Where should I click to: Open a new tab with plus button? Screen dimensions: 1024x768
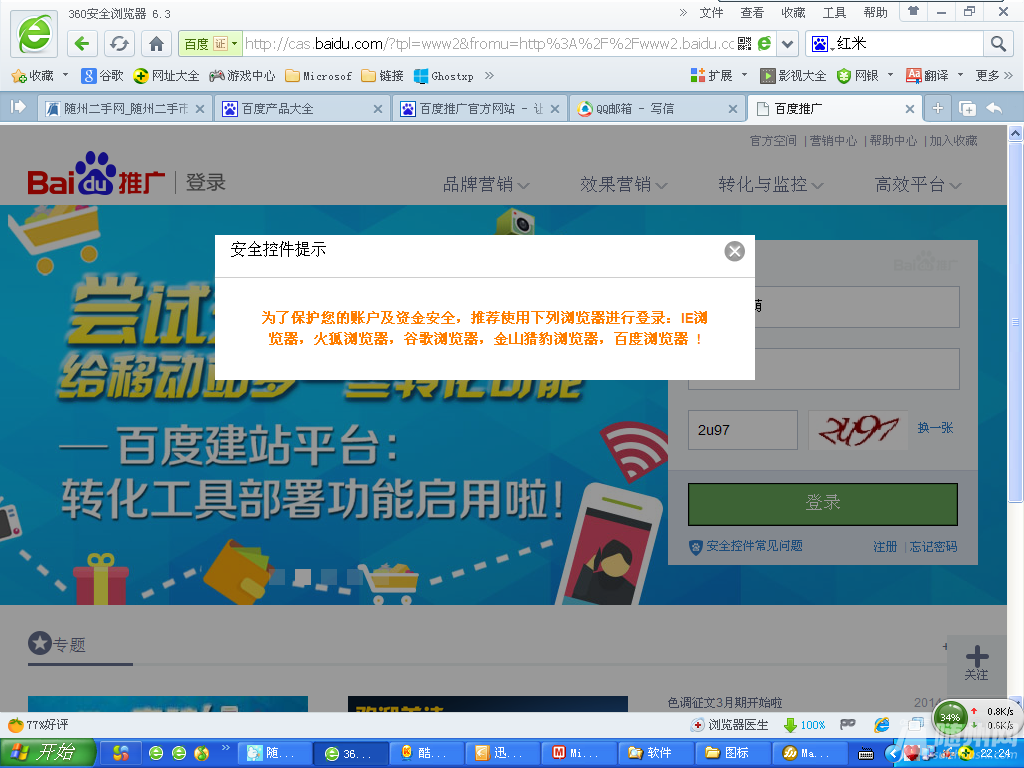pyautogui.click(x=938, y=108)
